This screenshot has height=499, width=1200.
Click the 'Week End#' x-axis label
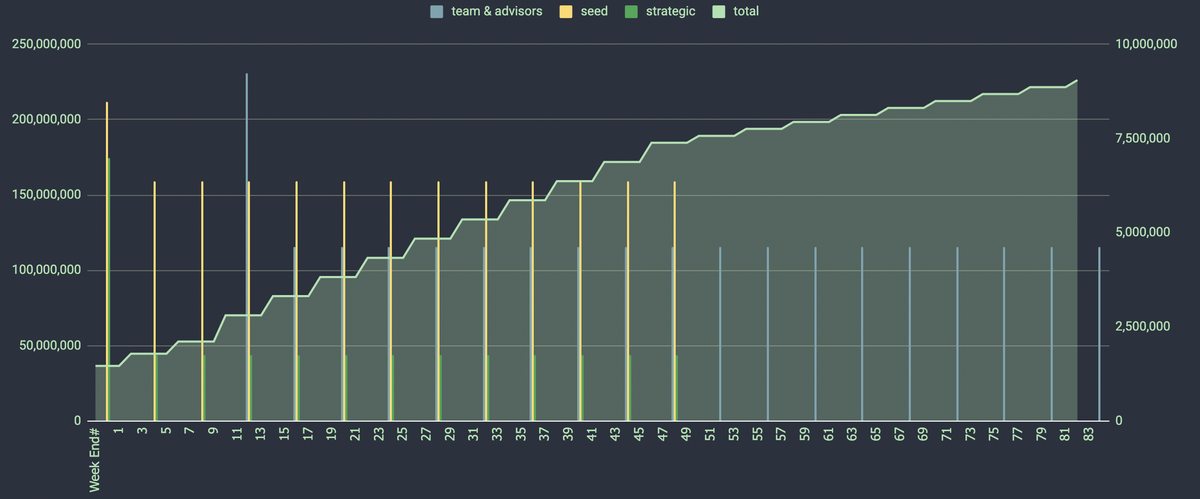[x=95, y=460]
